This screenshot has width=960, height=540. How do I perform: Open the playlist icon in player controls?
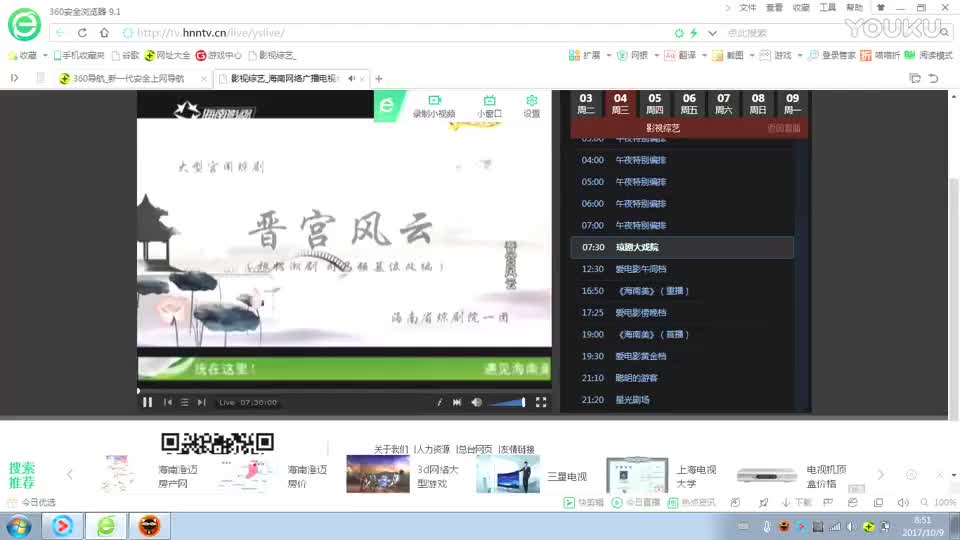click(184, 402)
